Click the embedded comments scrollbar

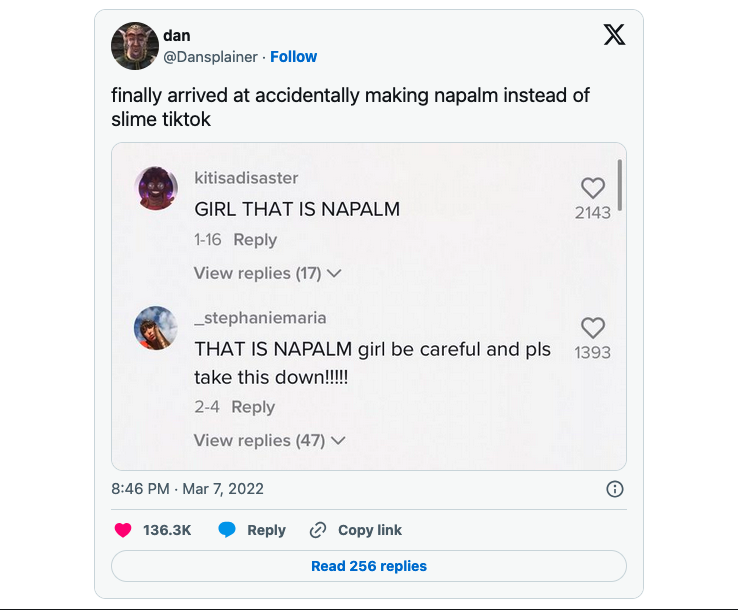tap(620, 184)
